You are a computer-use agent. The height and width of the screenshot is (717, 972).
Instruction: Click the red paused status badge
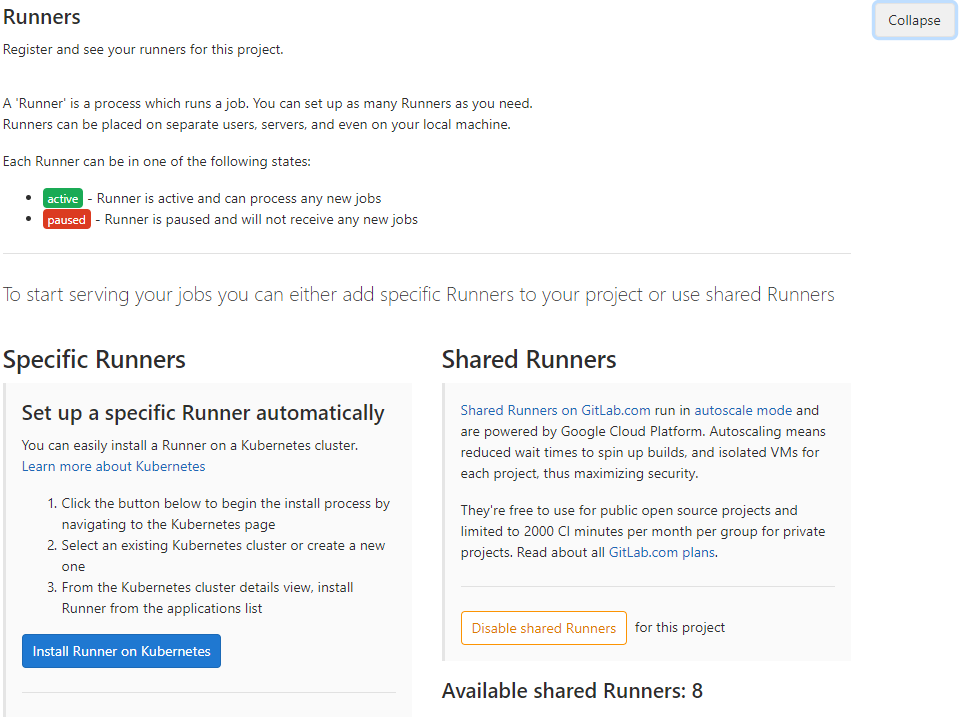point(66,219)
